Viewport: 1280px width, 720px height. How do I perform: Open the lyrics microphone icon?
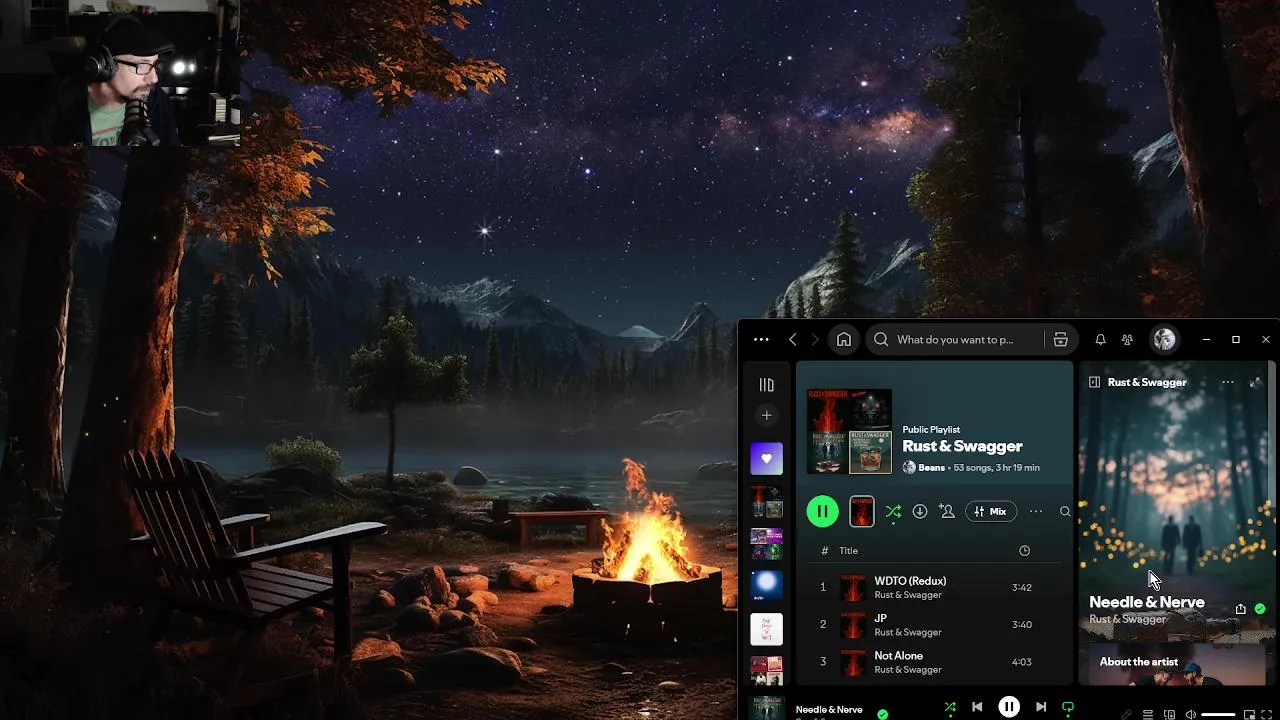(x=1127, y=715)
